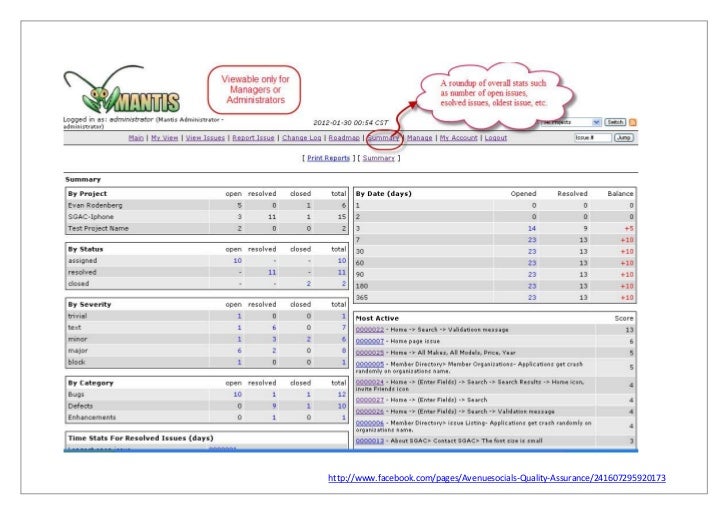Viewport: 728px width, 515px height.
Task: Open issue 0000024 in Most Active
Action: pyautogui.click(x=370, y=382)
